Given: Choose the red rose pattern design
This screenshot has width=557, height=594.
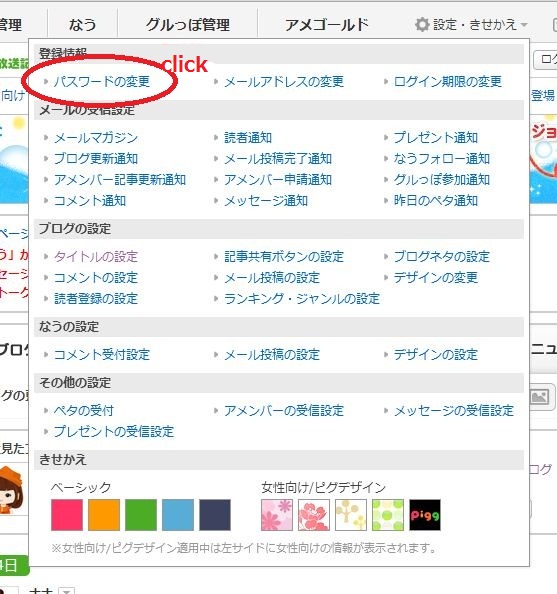Looking at the screenshot, I should point(314,515).
